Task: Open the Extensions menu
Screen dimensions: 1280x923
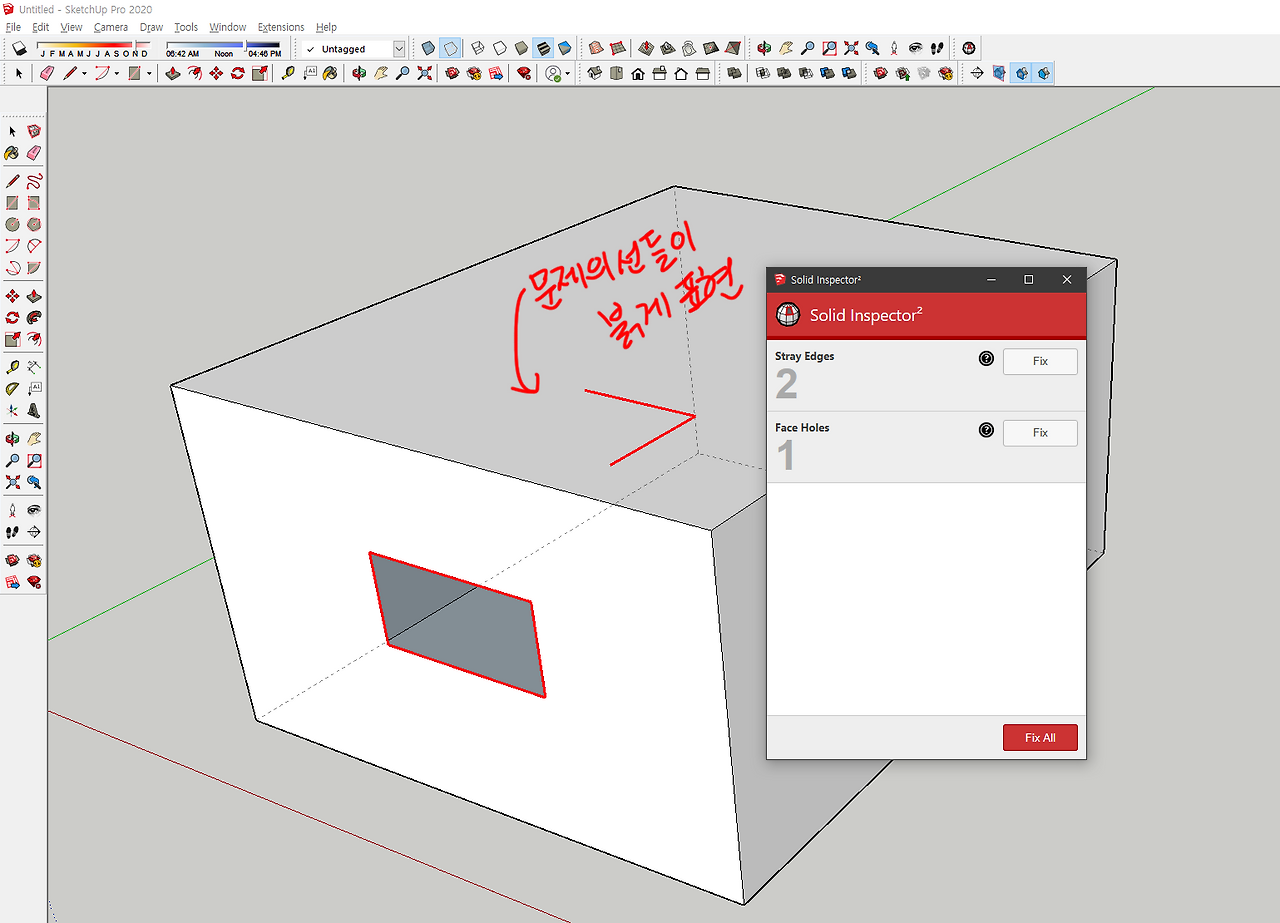Action: (280, 27)
